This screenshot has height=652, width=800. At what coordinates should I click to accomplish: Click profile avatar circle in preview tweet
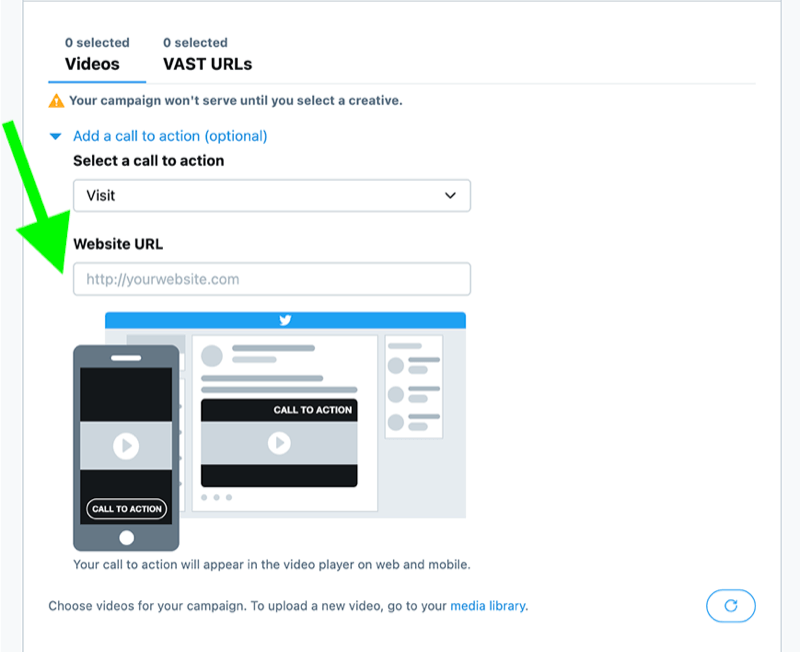212,356
